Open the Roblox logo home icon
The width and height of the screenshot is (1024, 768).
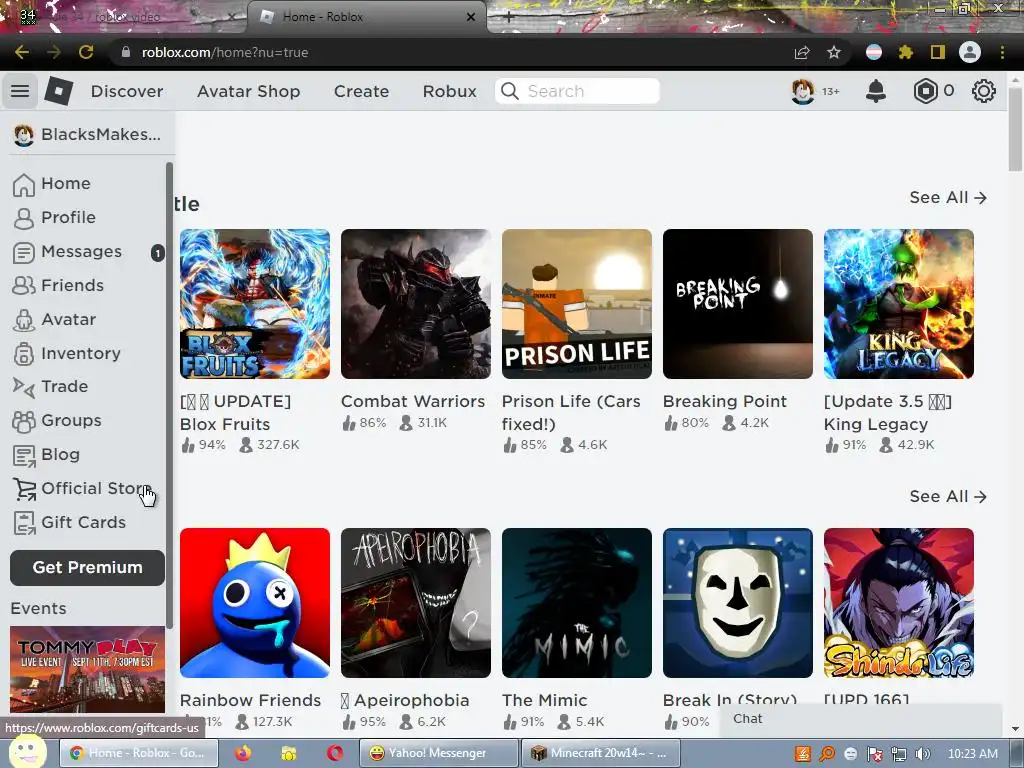59,91
